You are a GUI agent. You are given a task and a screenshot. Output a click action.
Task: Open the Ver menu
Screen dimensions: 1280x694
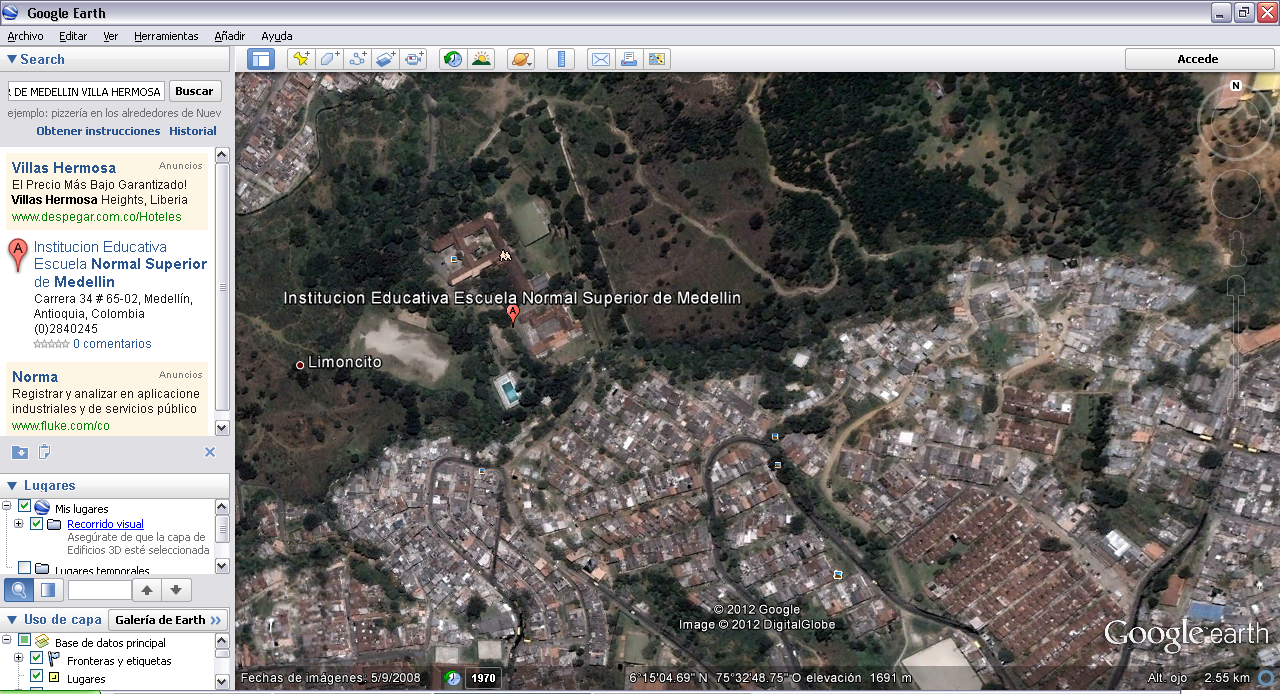point(110,36)
